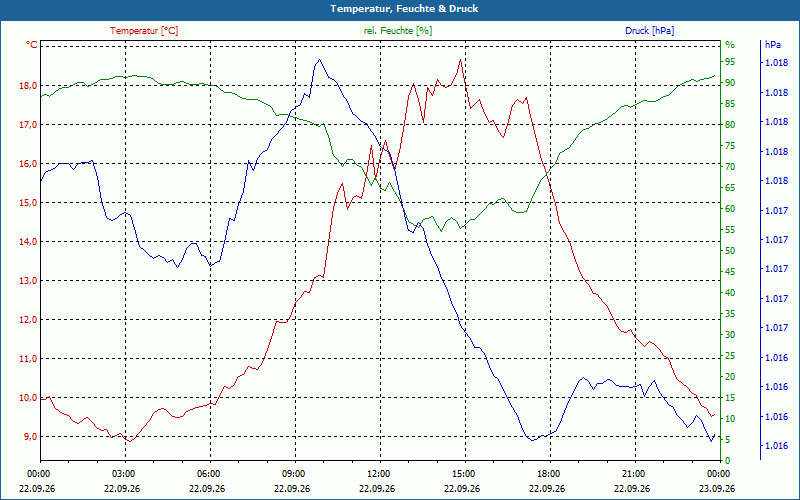Click the '75' humidity axis tick
Viewport: 800px width, 500px height.
[730, 146]
